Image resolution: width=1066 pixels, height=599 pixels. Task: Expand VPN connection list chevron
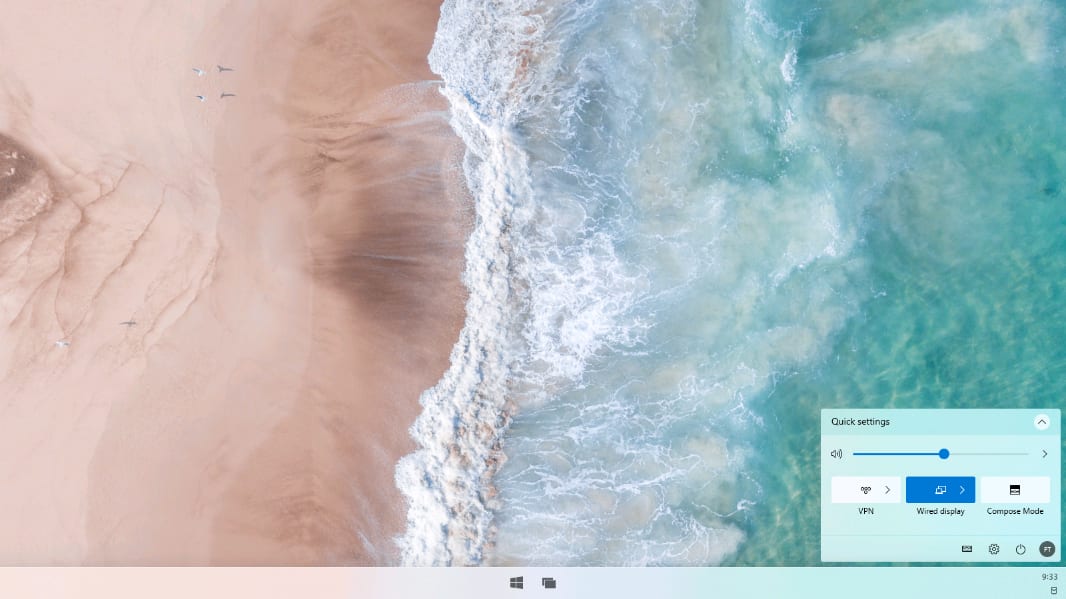point(888,490)
